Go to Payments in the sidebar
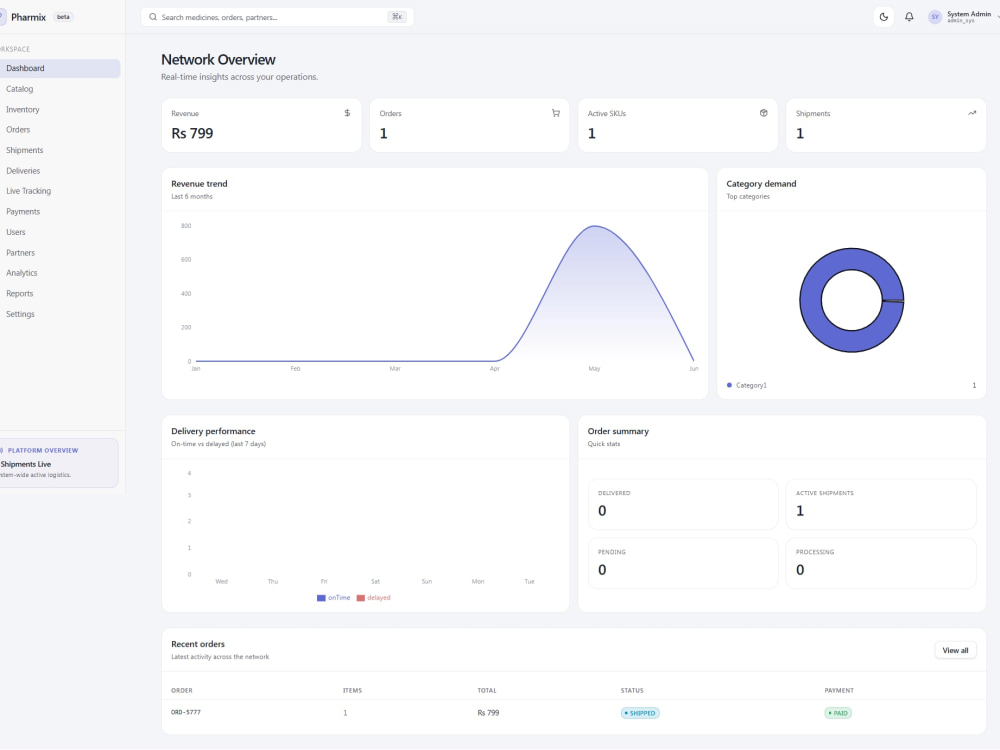 (59, 212)
